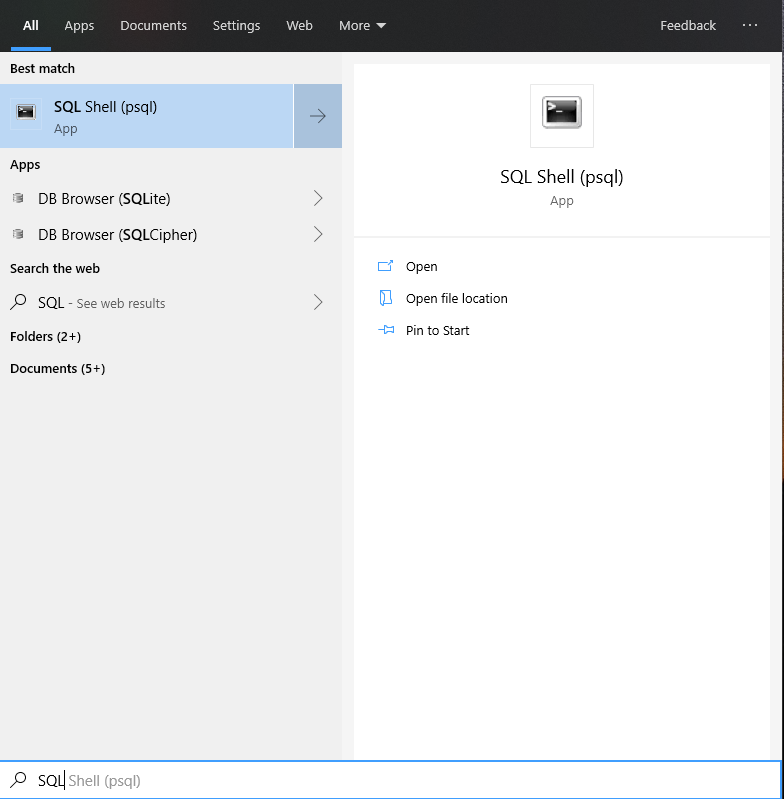Expand SQL web results chevron

click(318, 303)
